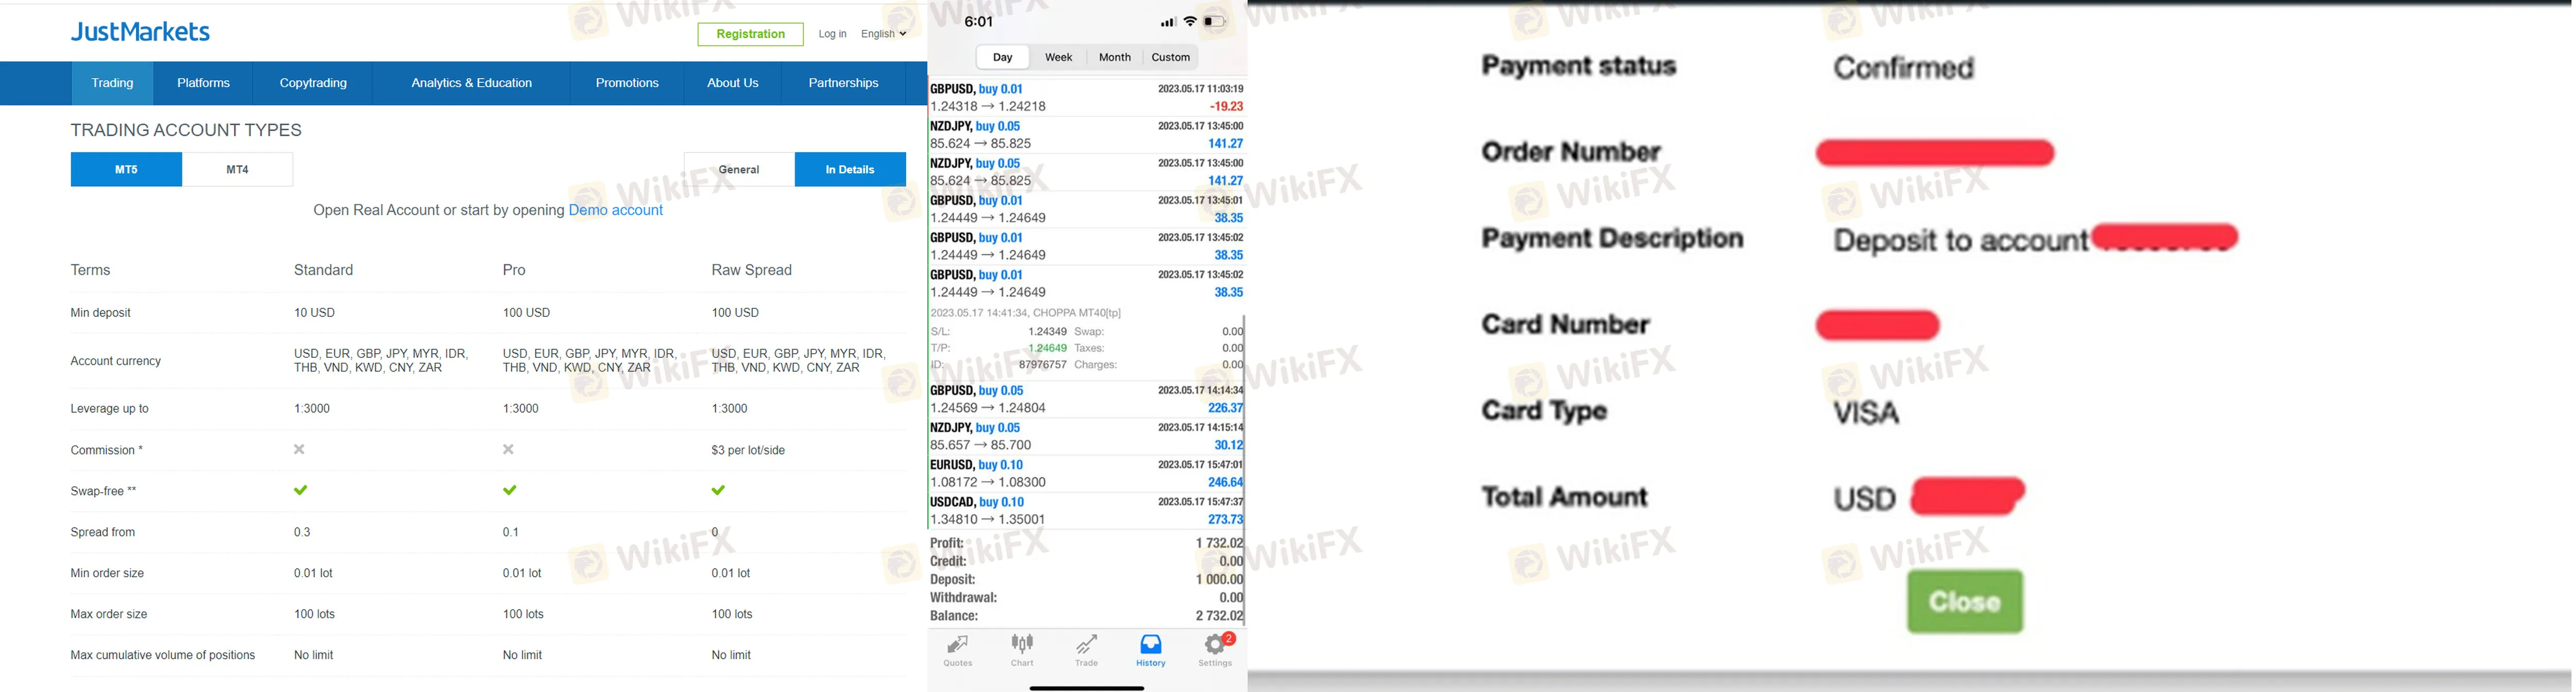Click the Max cumulative volume of positions label

coord(163,655)
